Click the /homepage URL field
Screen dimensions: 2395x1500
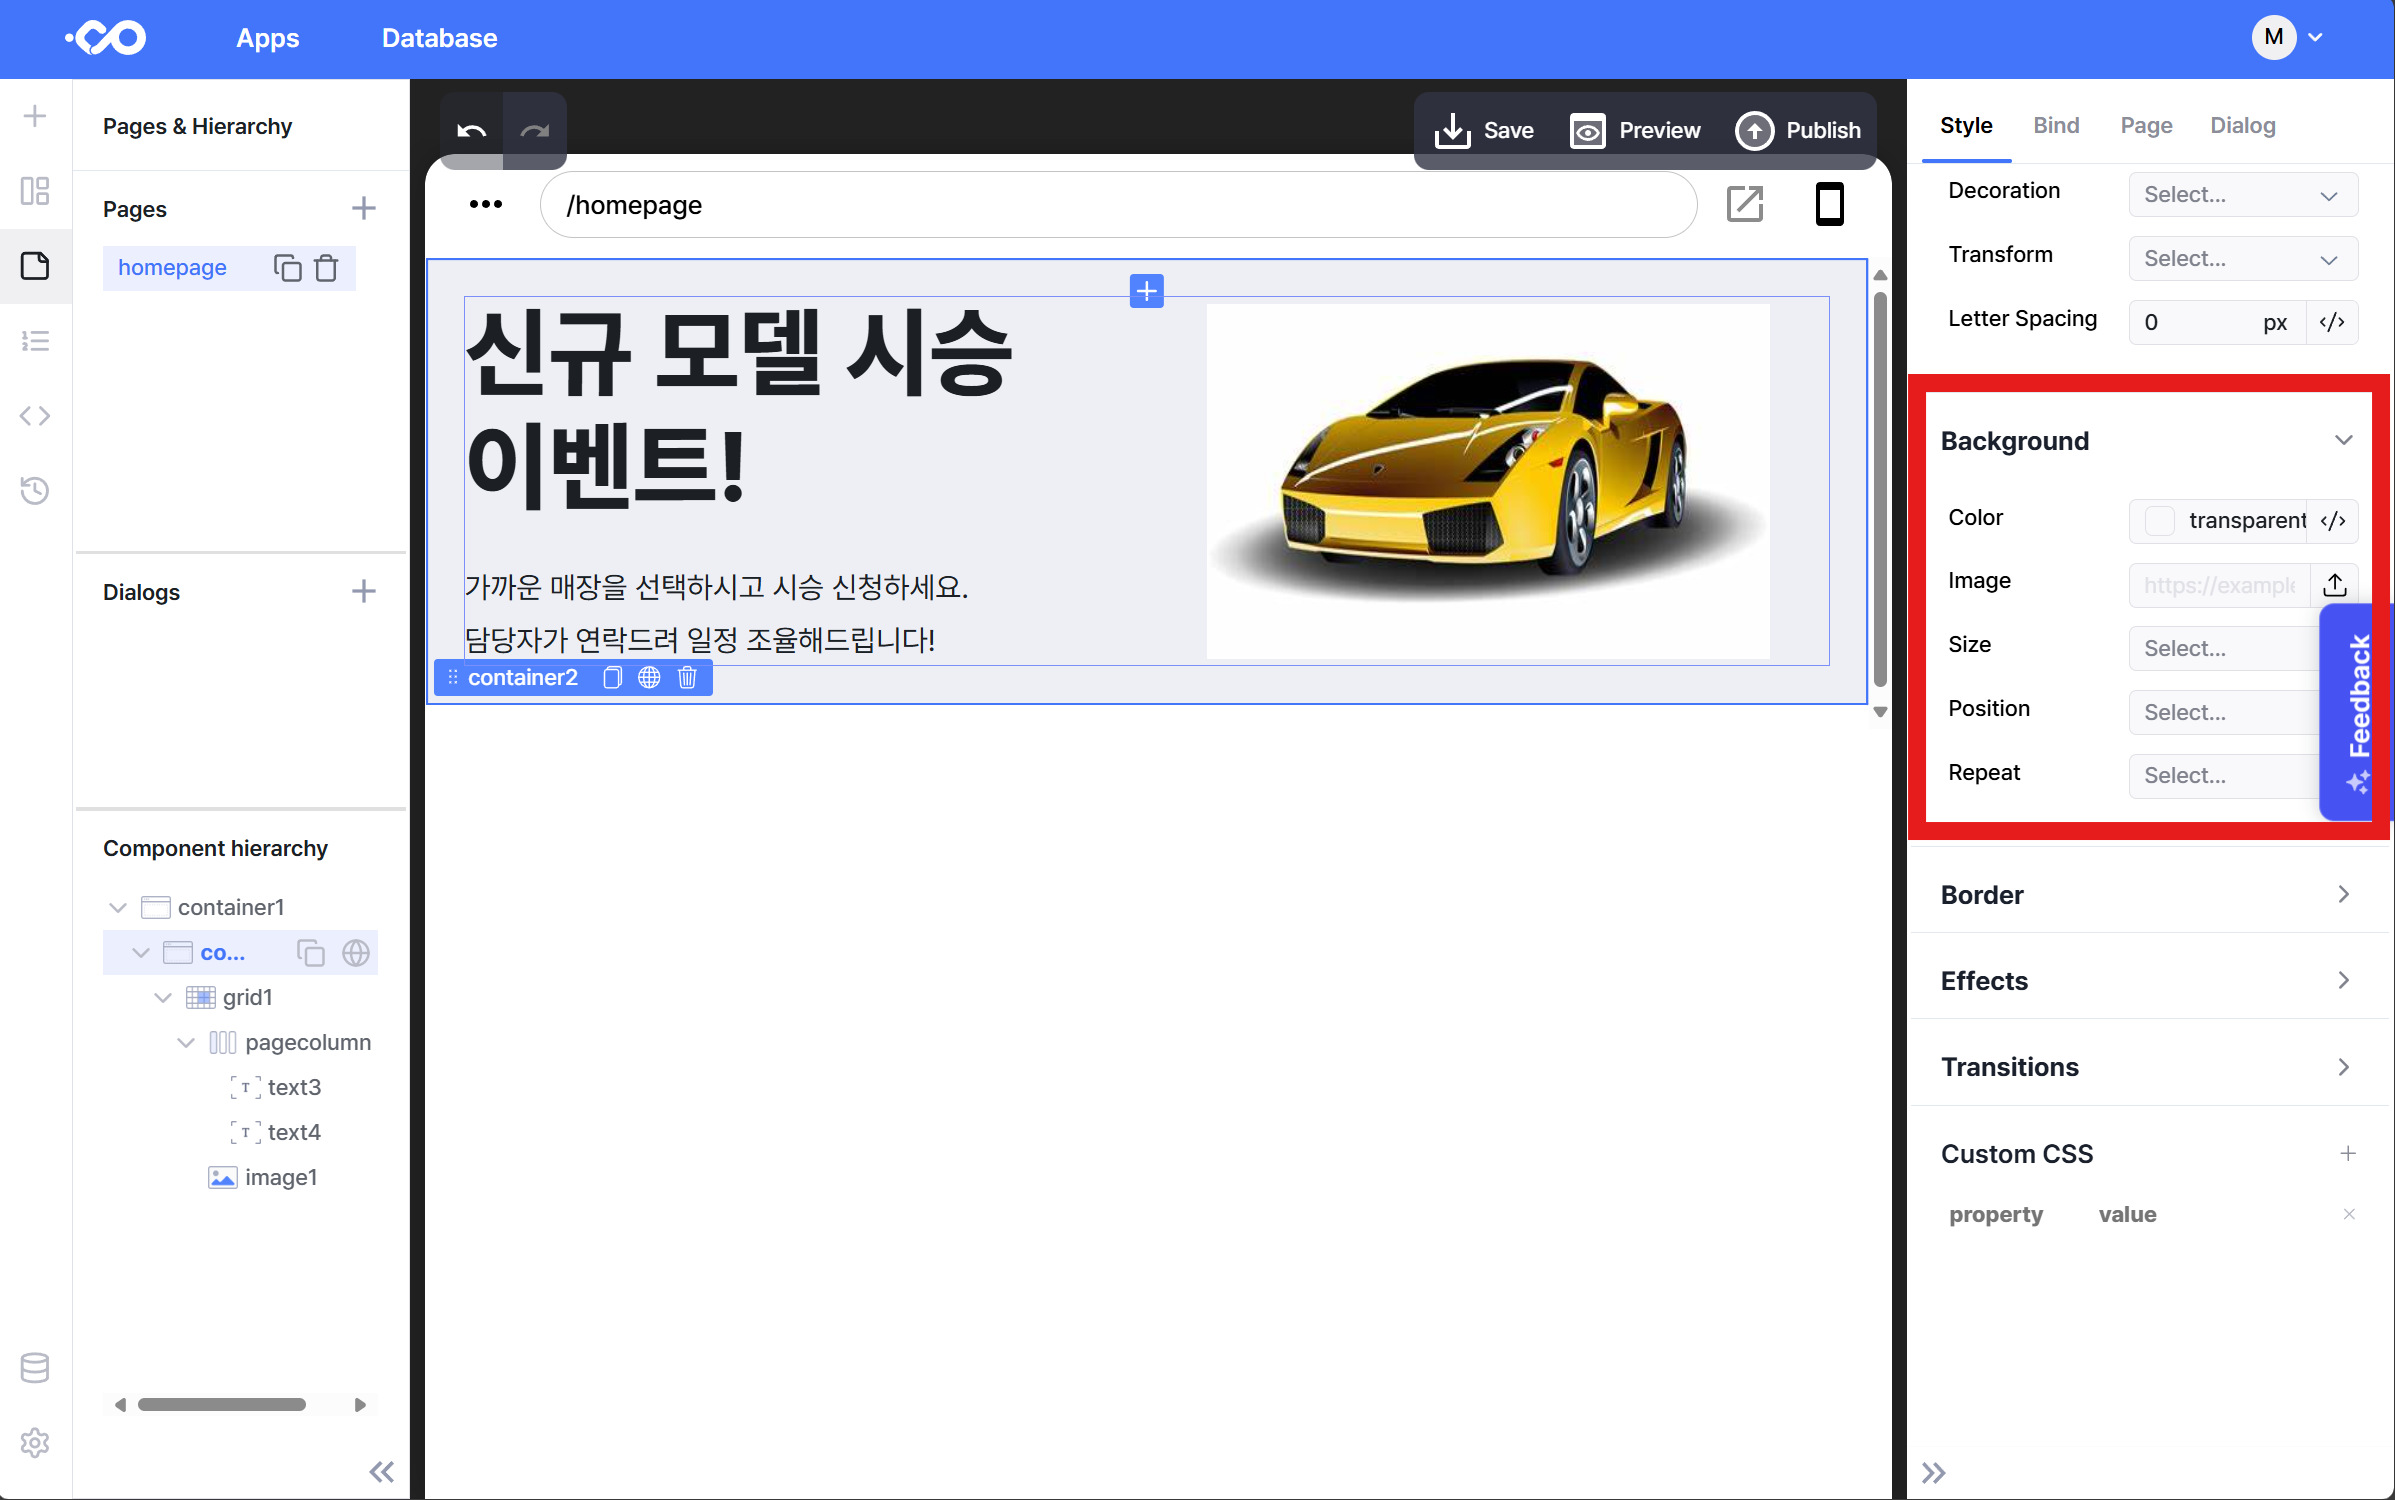[x=1118, y=205]
